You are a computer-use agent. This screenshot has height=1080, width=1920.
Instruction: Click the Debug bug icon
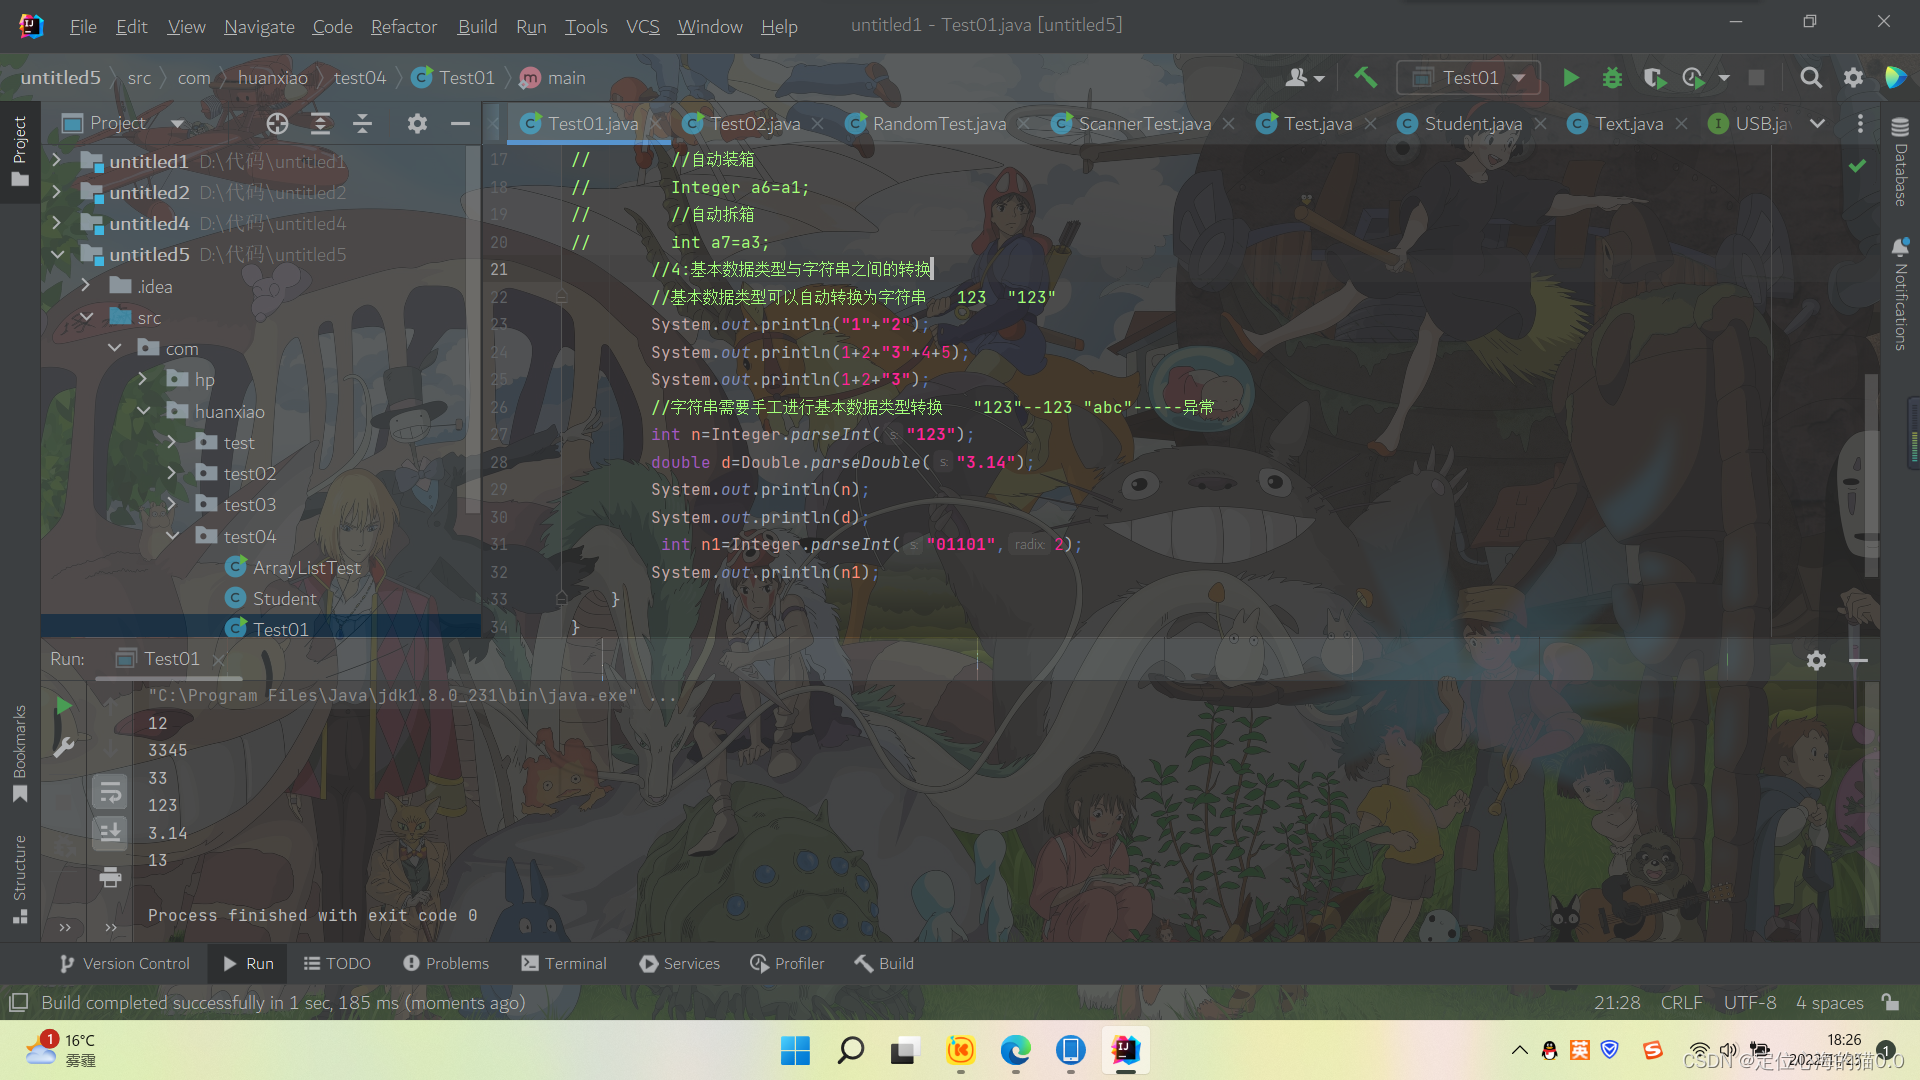click(x=1612, y=78)
